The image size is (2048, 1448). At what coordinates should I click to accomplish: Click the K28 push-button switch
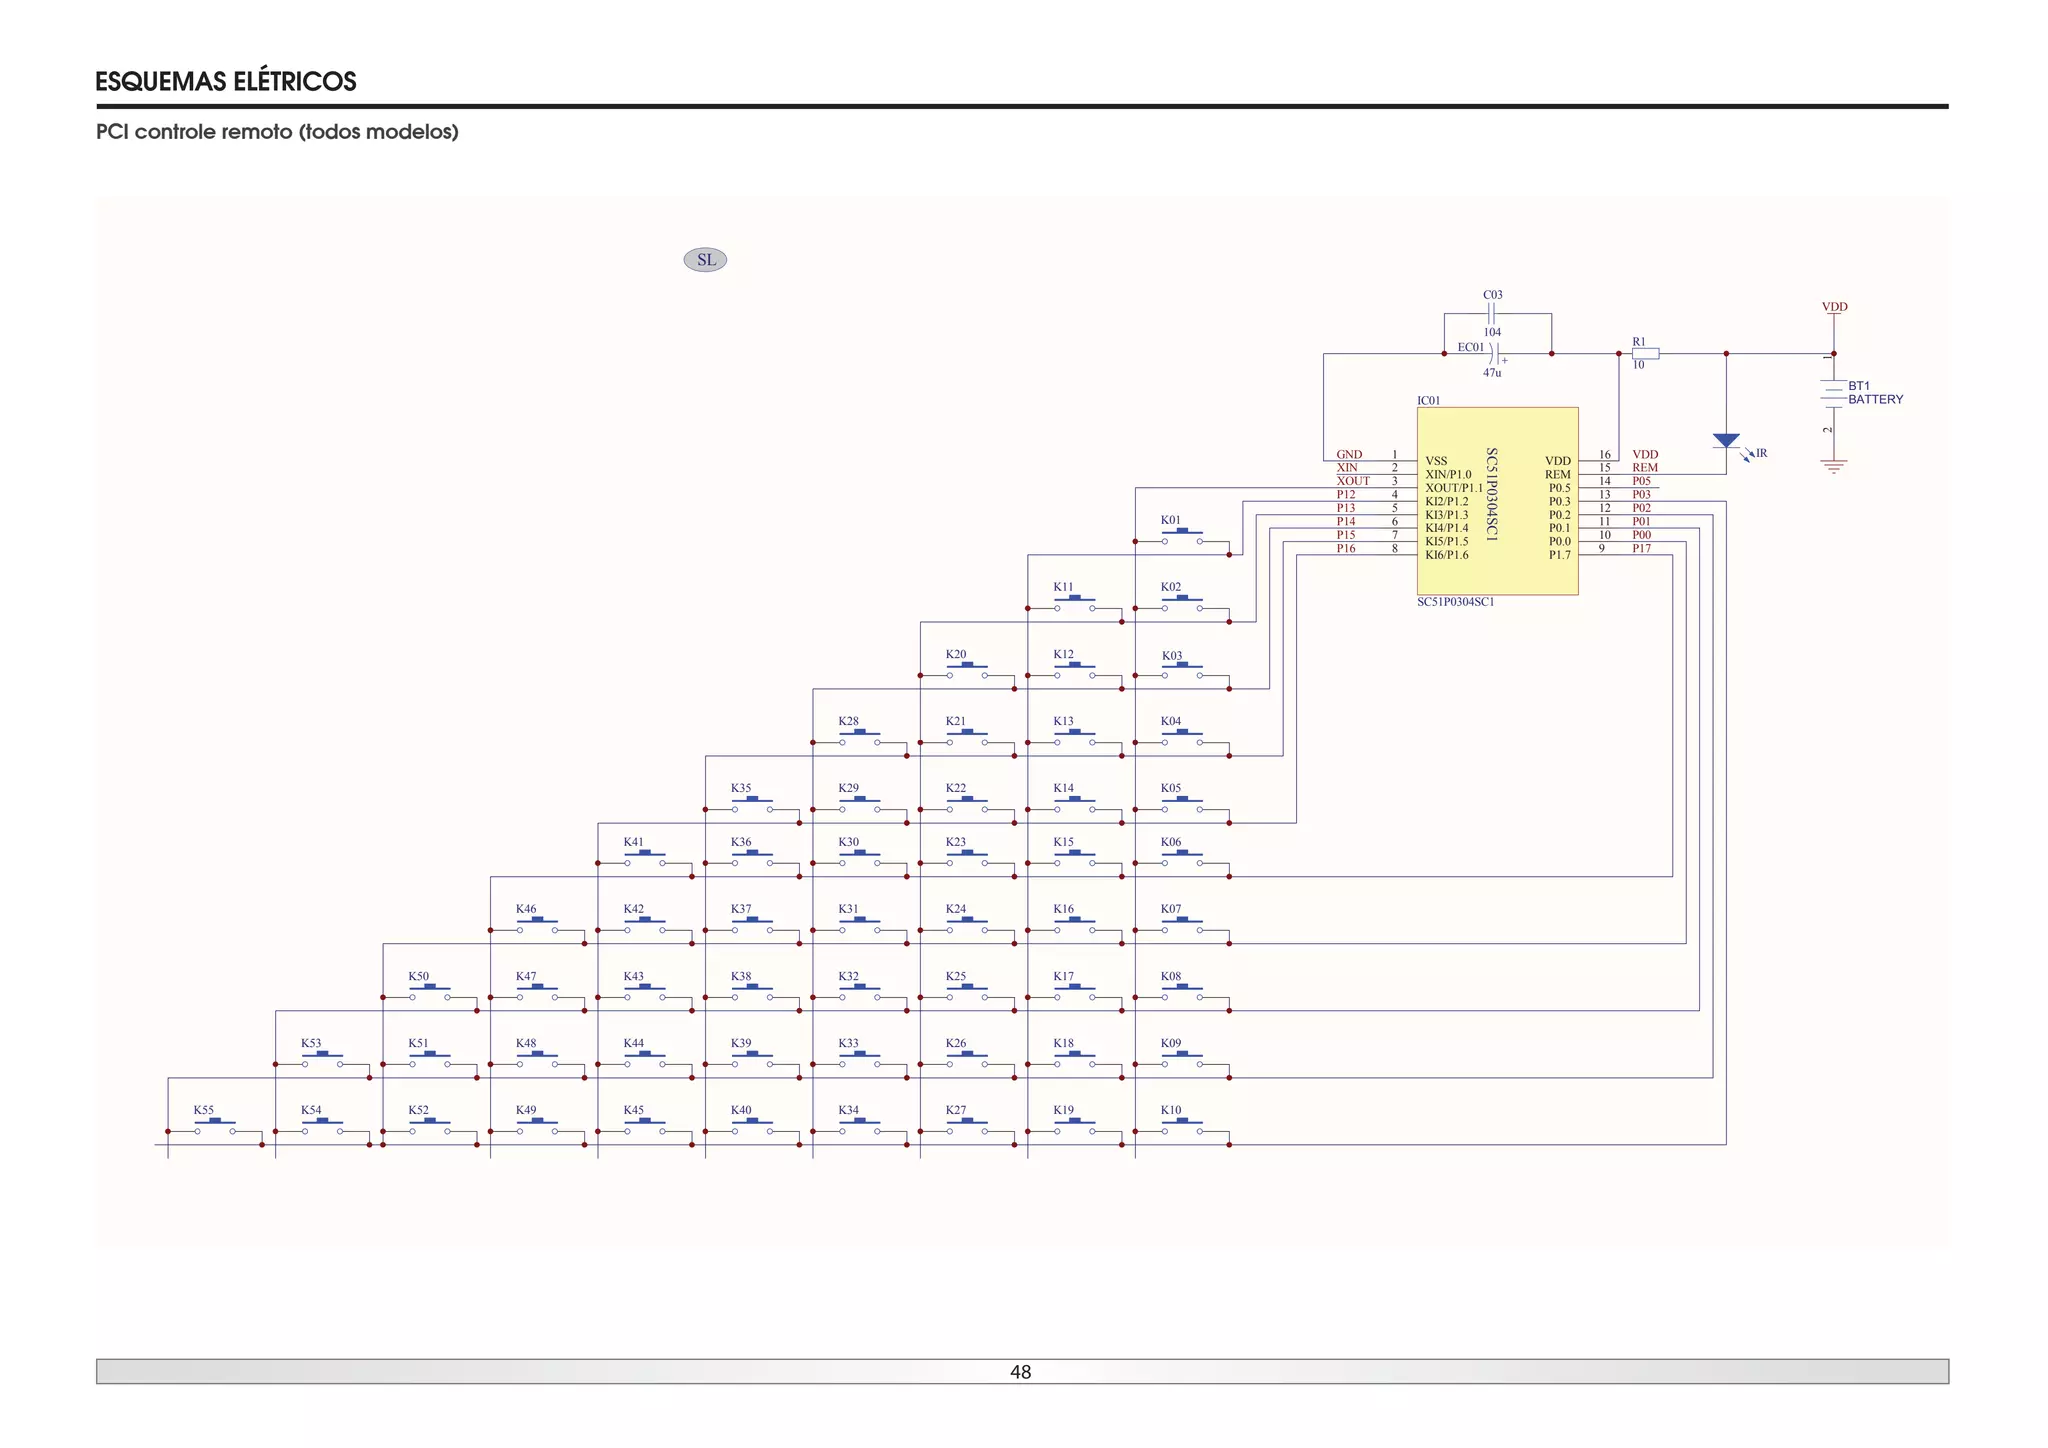point(859,738)
